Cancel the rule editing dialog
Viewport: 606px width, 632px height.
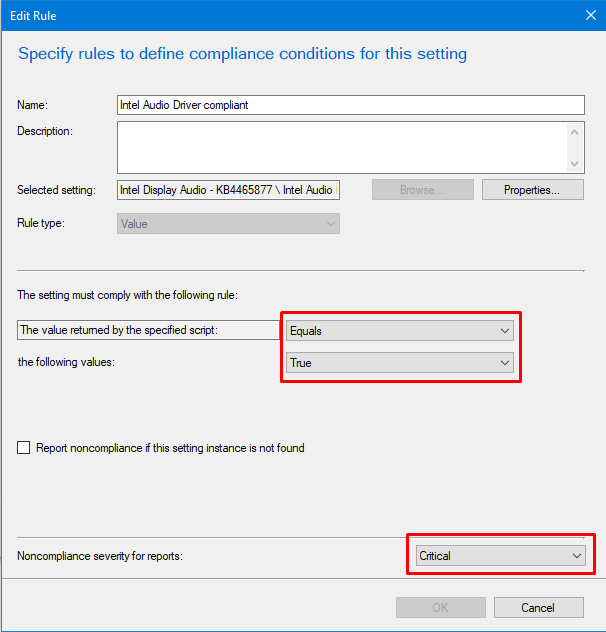(538, 607)
